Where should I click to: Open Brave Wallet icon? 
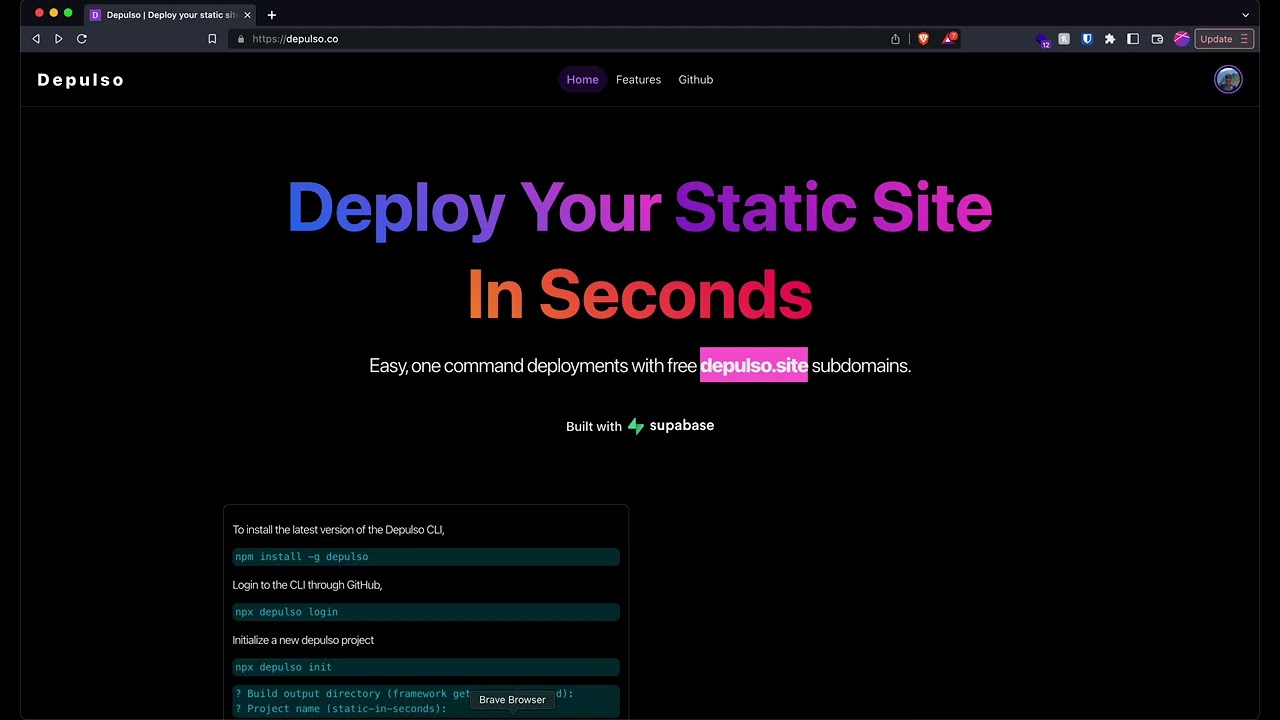point(1157,39)
